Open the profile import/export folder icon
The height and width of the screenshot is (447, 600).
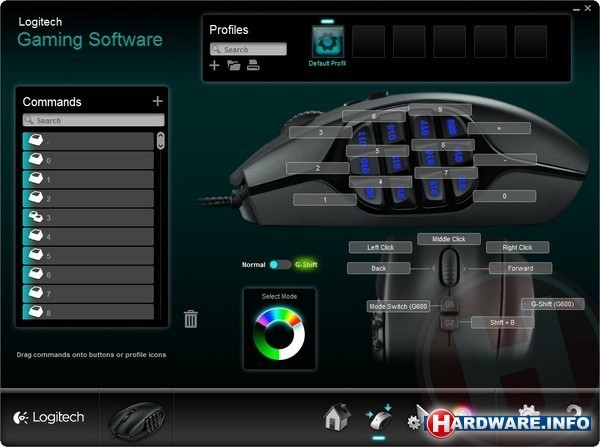pos(234,65)
